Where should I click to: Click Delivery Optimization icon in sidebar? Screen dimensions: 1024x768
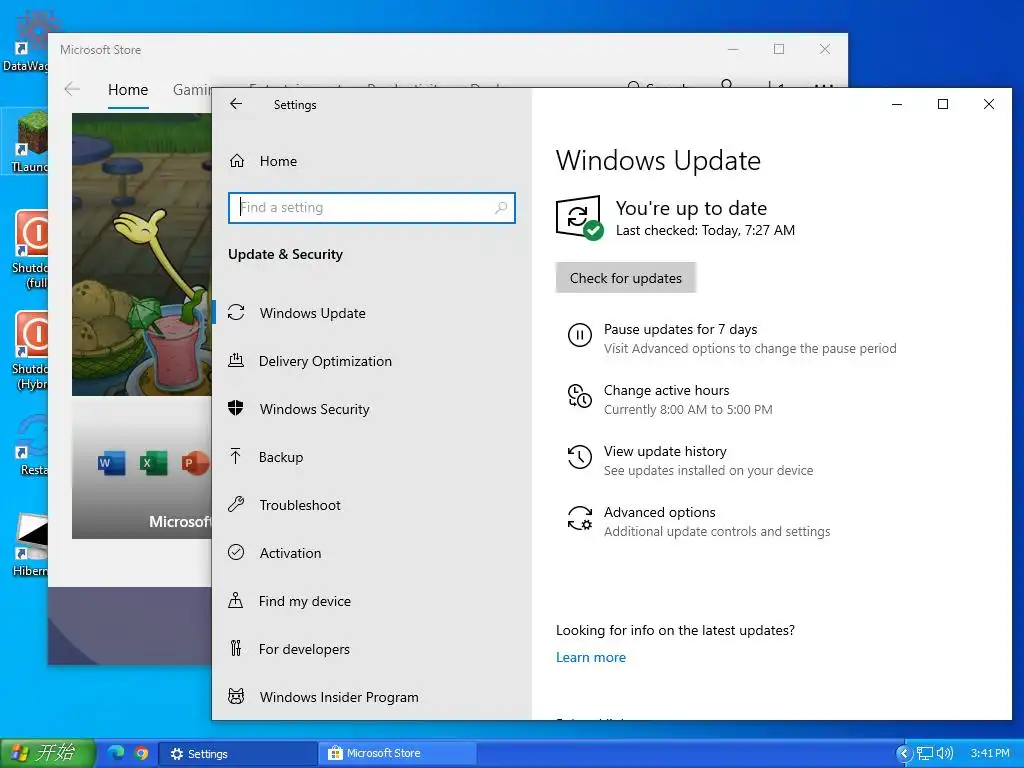(x=236, y=360)
